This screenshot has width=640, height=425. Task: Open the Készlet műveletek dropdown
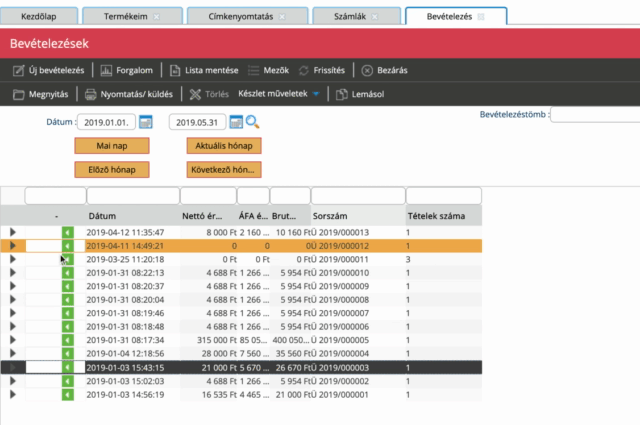[278, 94]
